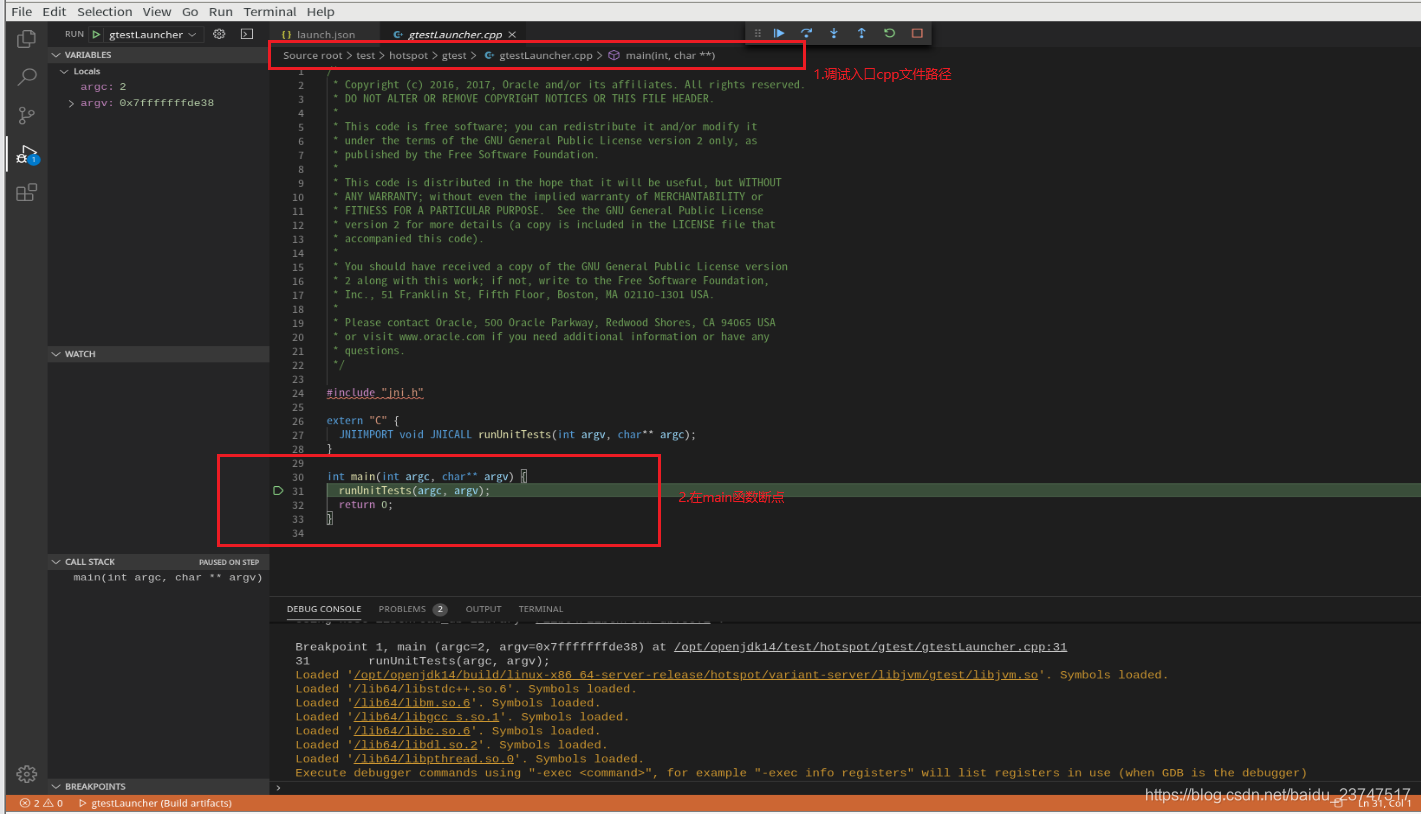Click 'Source root' breadcrumb
This screenshot has width=1421, height=814.
[x=312, y=56]
